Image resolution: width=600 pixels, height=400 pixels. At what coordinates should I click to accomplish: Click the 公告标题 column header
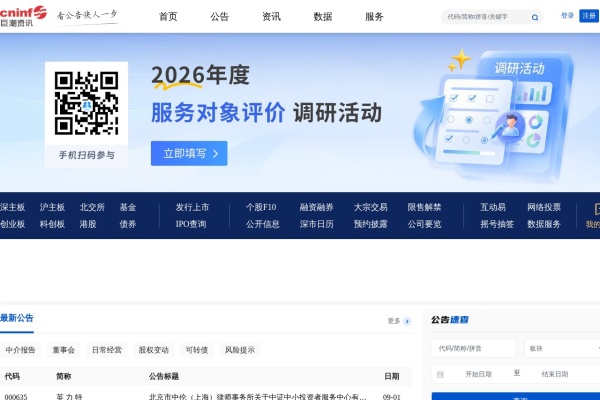pyautogui.click(x=164, y=377)
